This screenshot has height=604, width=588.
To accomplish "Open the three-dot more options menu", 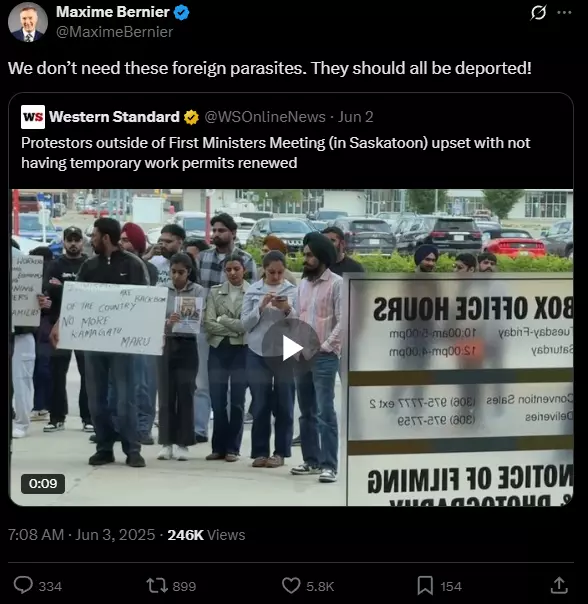I will click(x=564, y=13).
